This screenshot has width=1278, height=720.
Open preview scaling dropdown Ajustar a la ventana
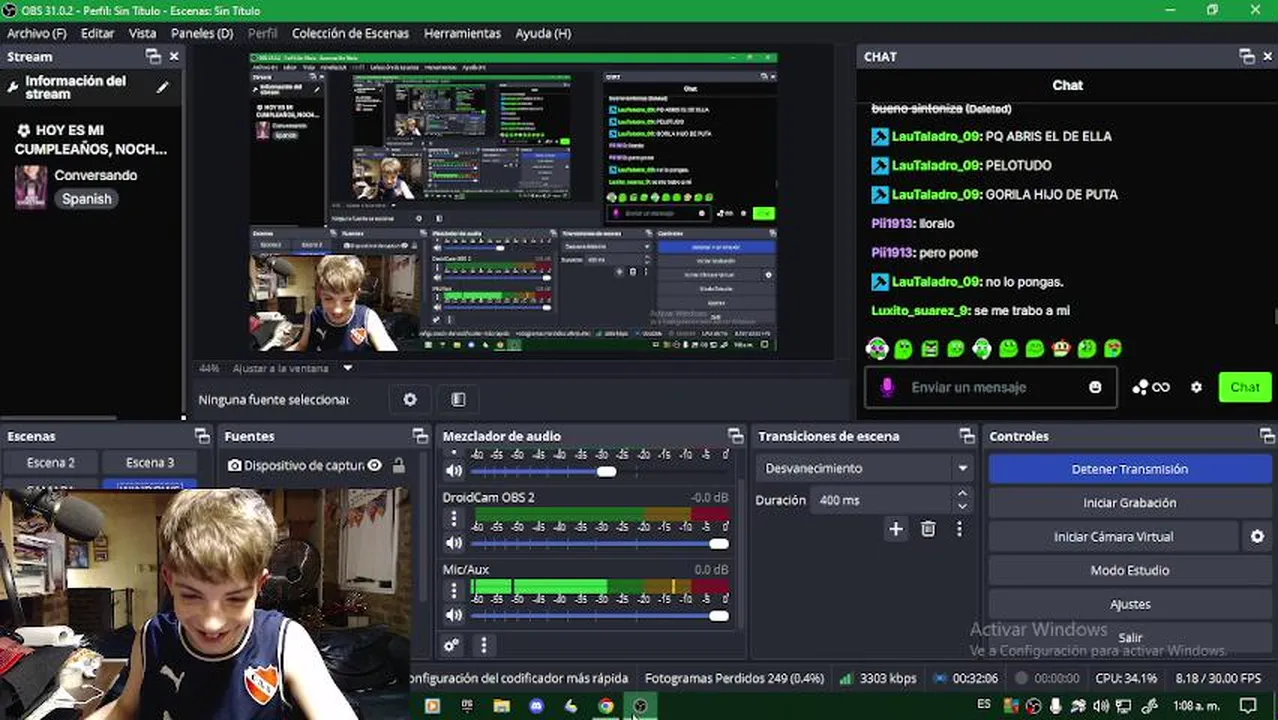coord(291,368)
